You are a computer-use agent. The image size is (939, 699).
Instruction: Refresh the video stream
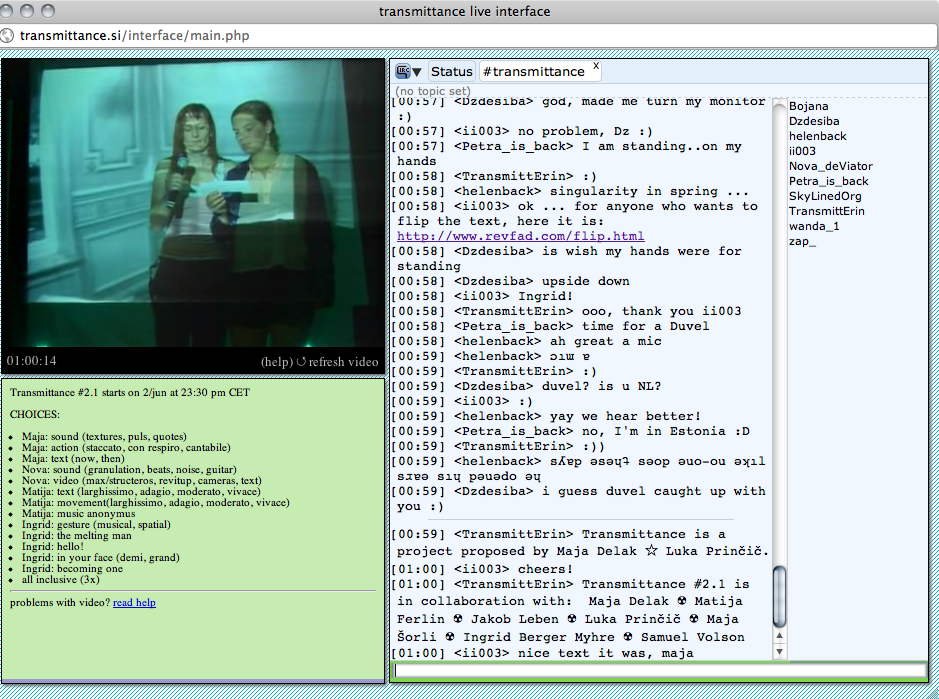pyautogui.click(x=338, y=362)
